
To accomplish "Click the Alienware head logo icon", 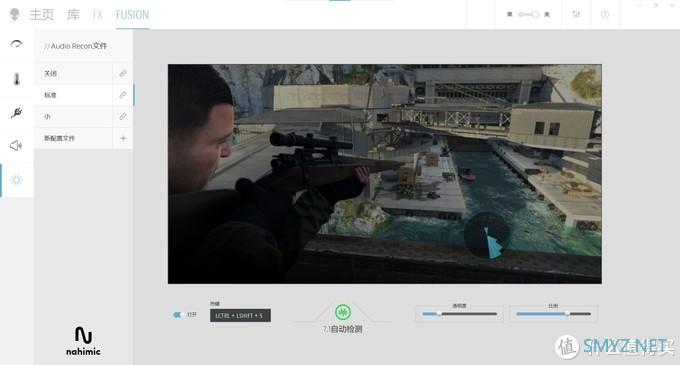I will point(14,14).
